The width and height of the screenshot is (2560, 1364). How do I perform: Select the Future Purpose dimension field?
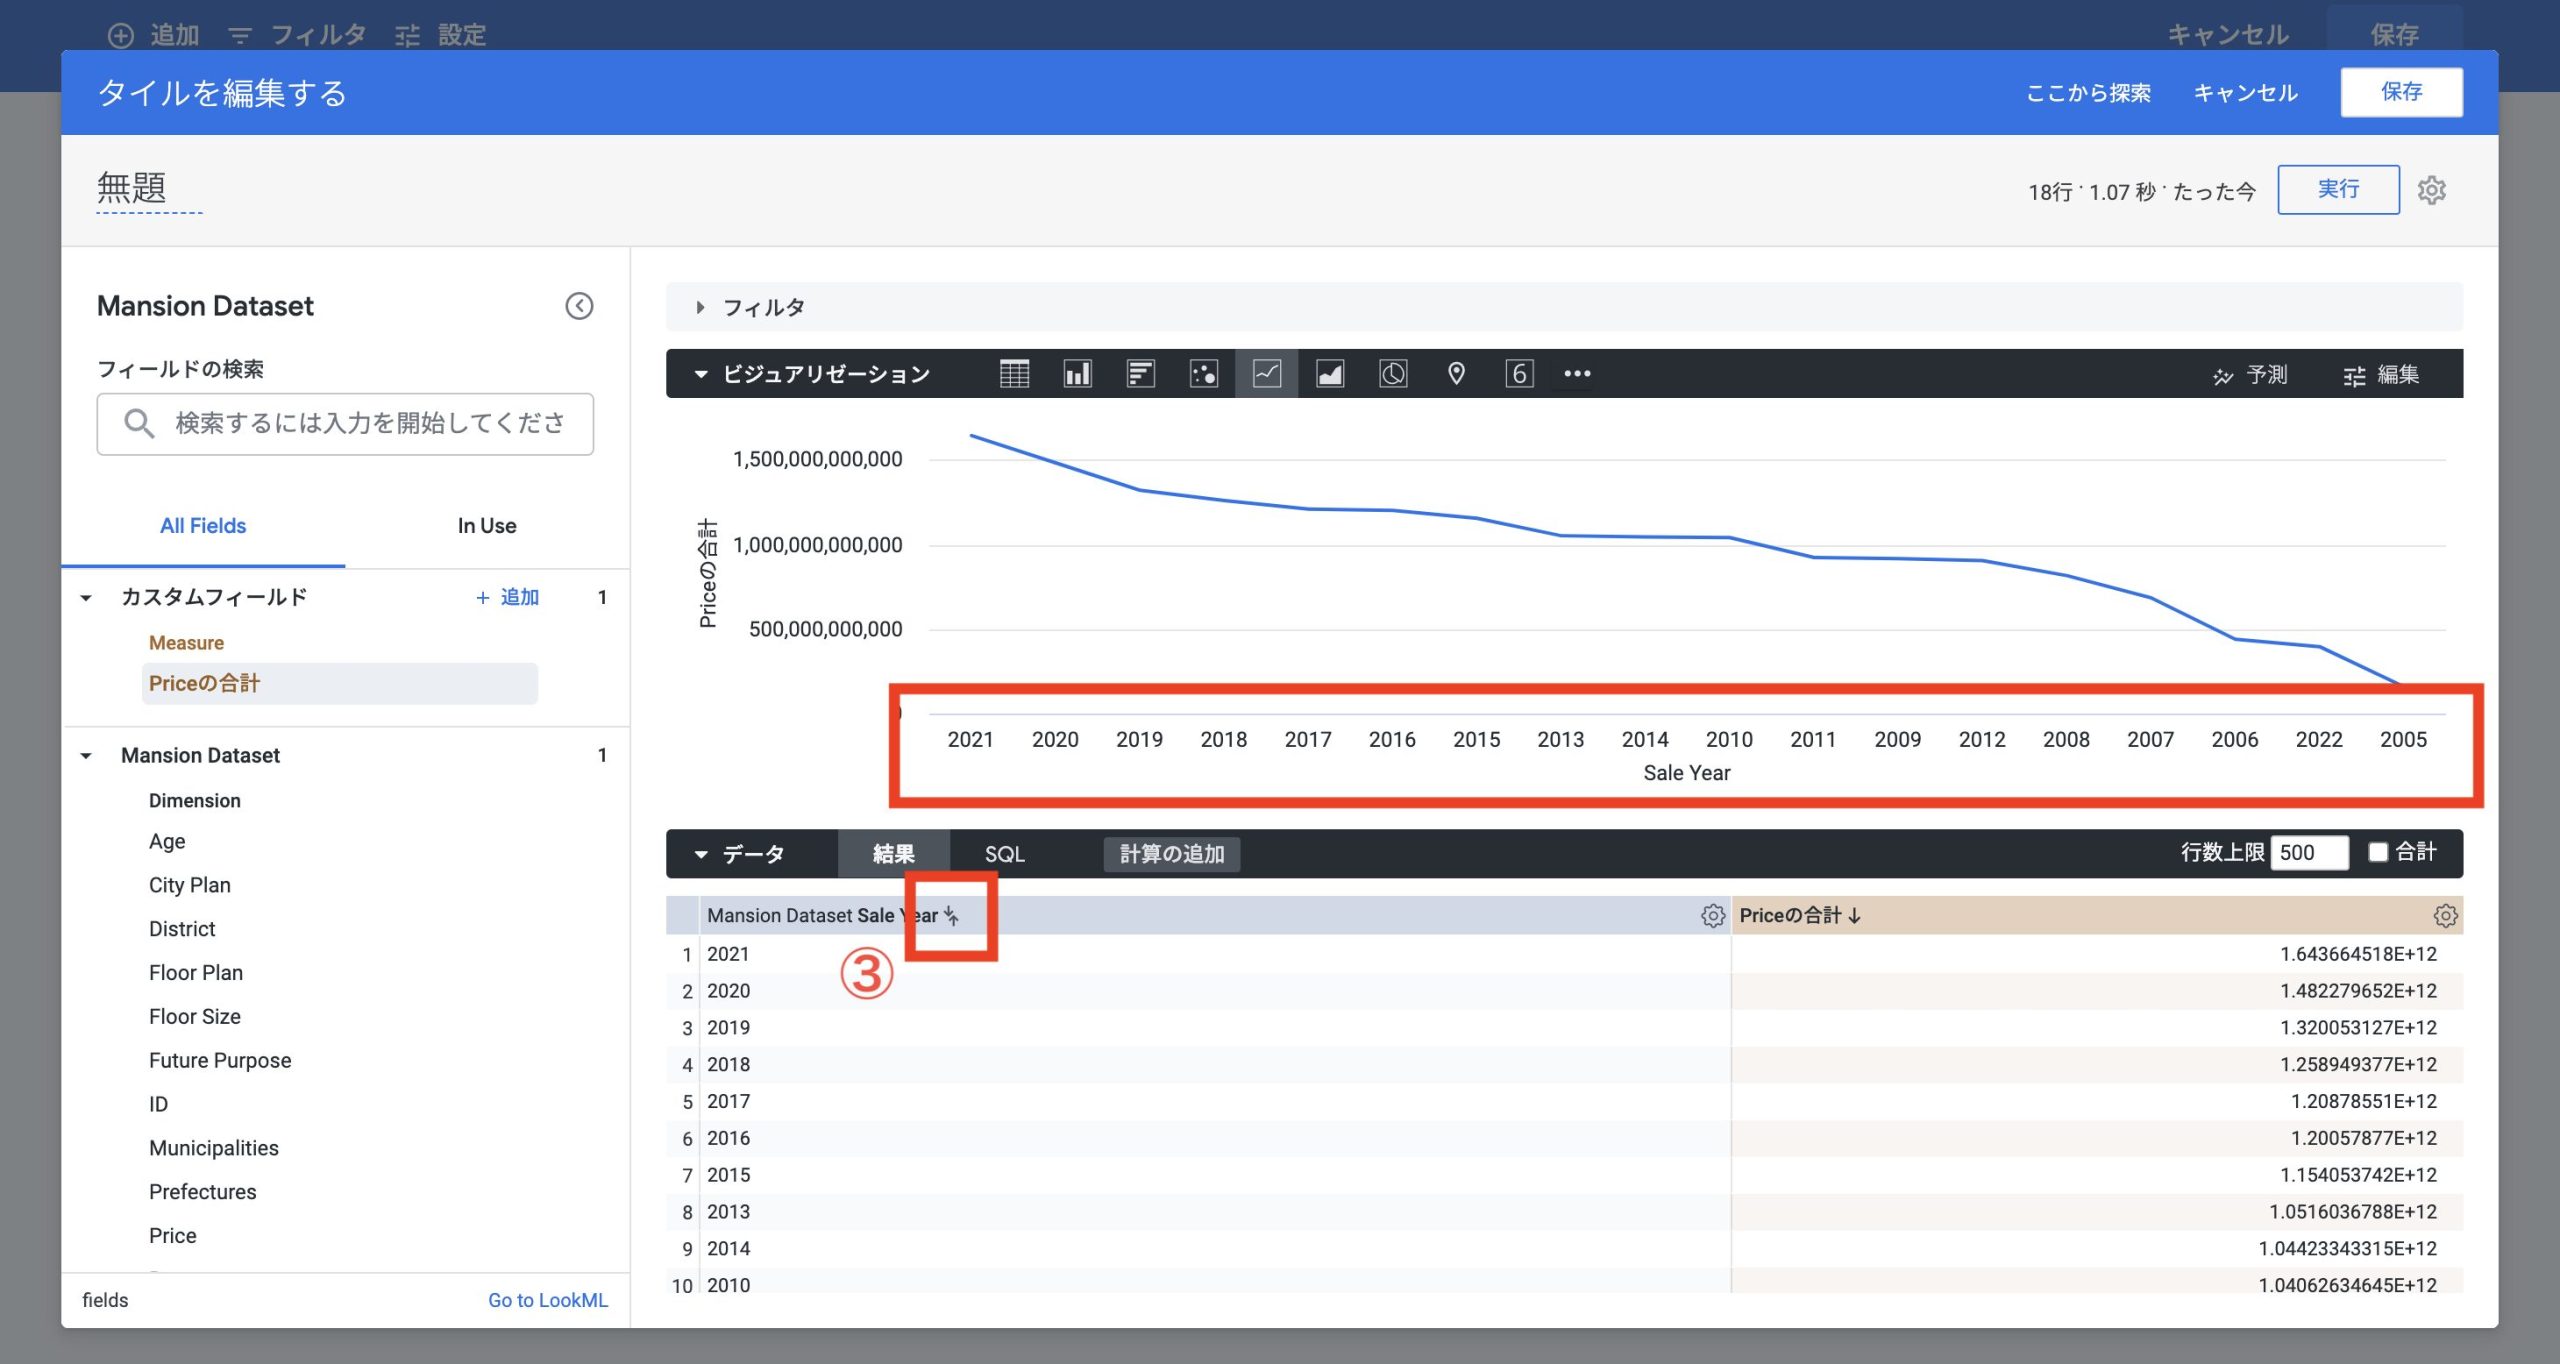(x=220, y=1061)
